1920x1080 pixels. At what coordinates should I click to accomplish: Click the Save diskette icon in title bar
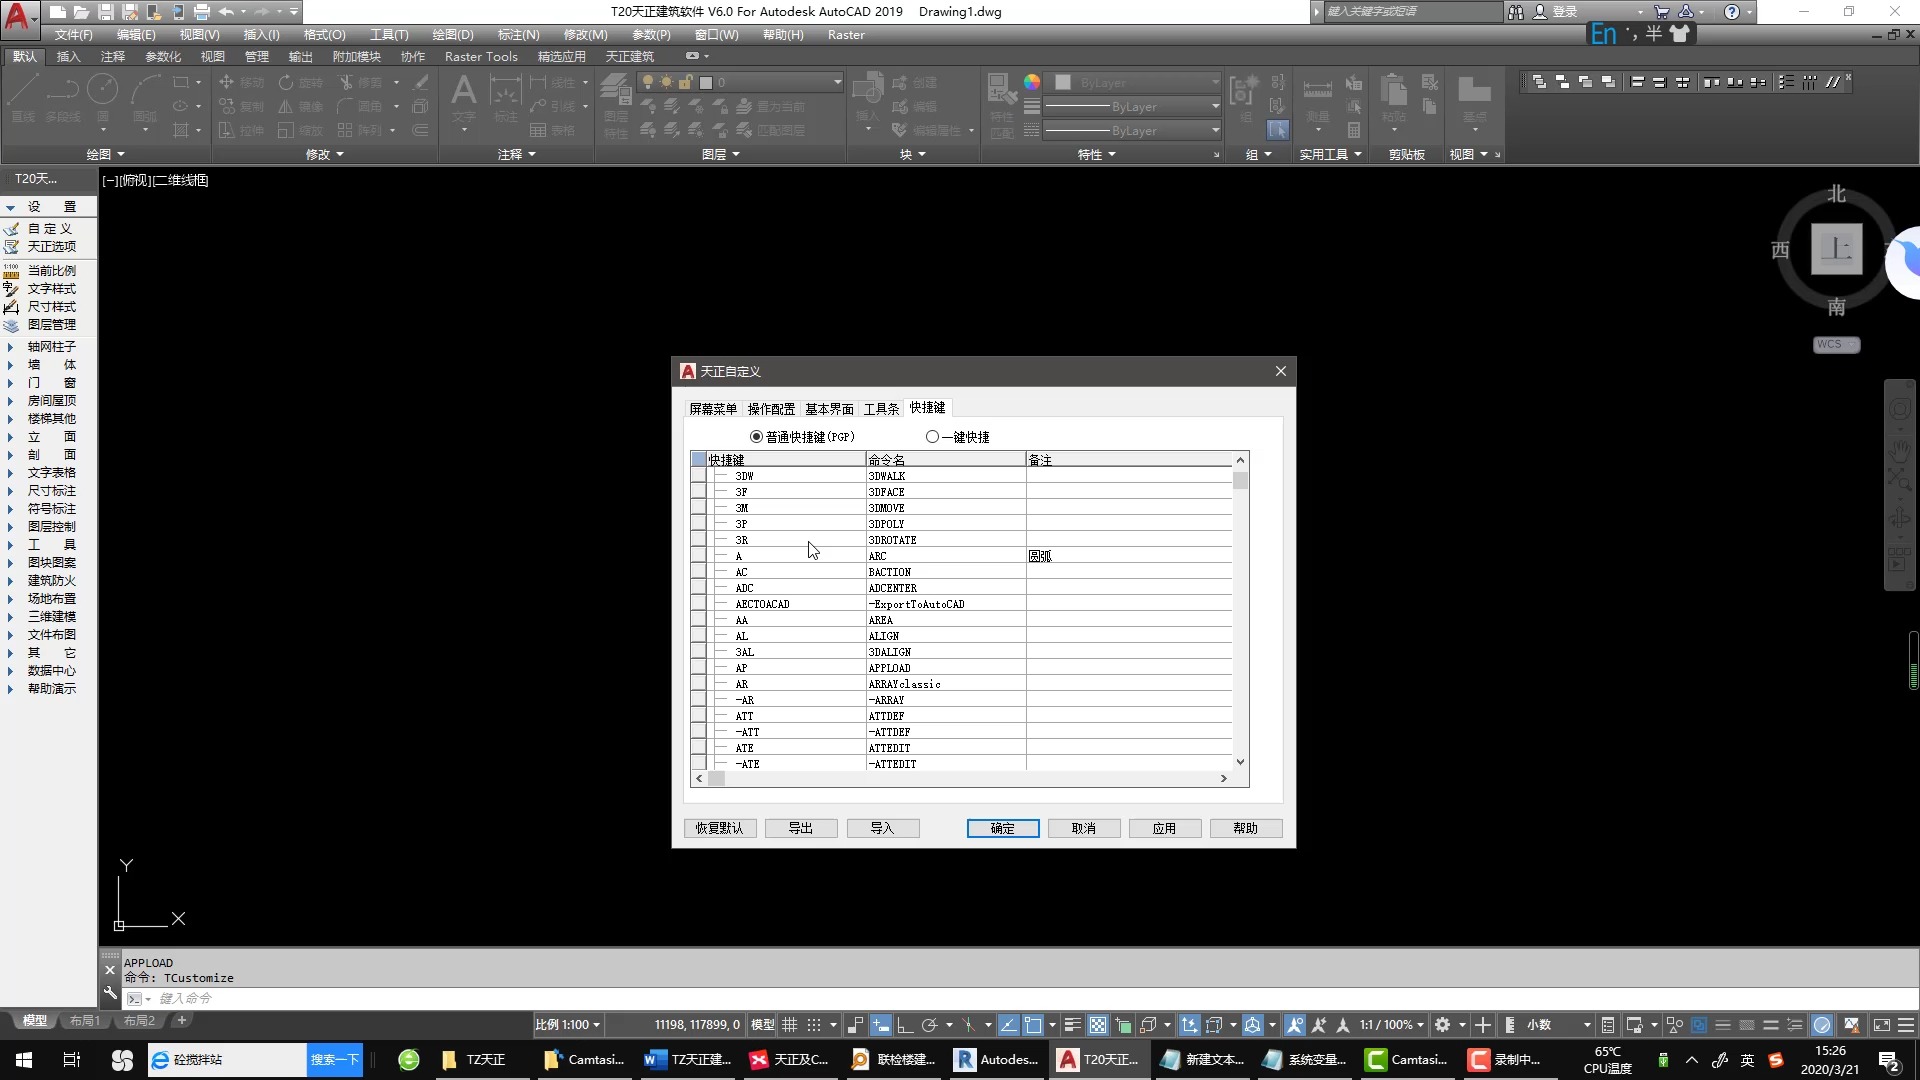pyautogui.click(x=105, y=12)
